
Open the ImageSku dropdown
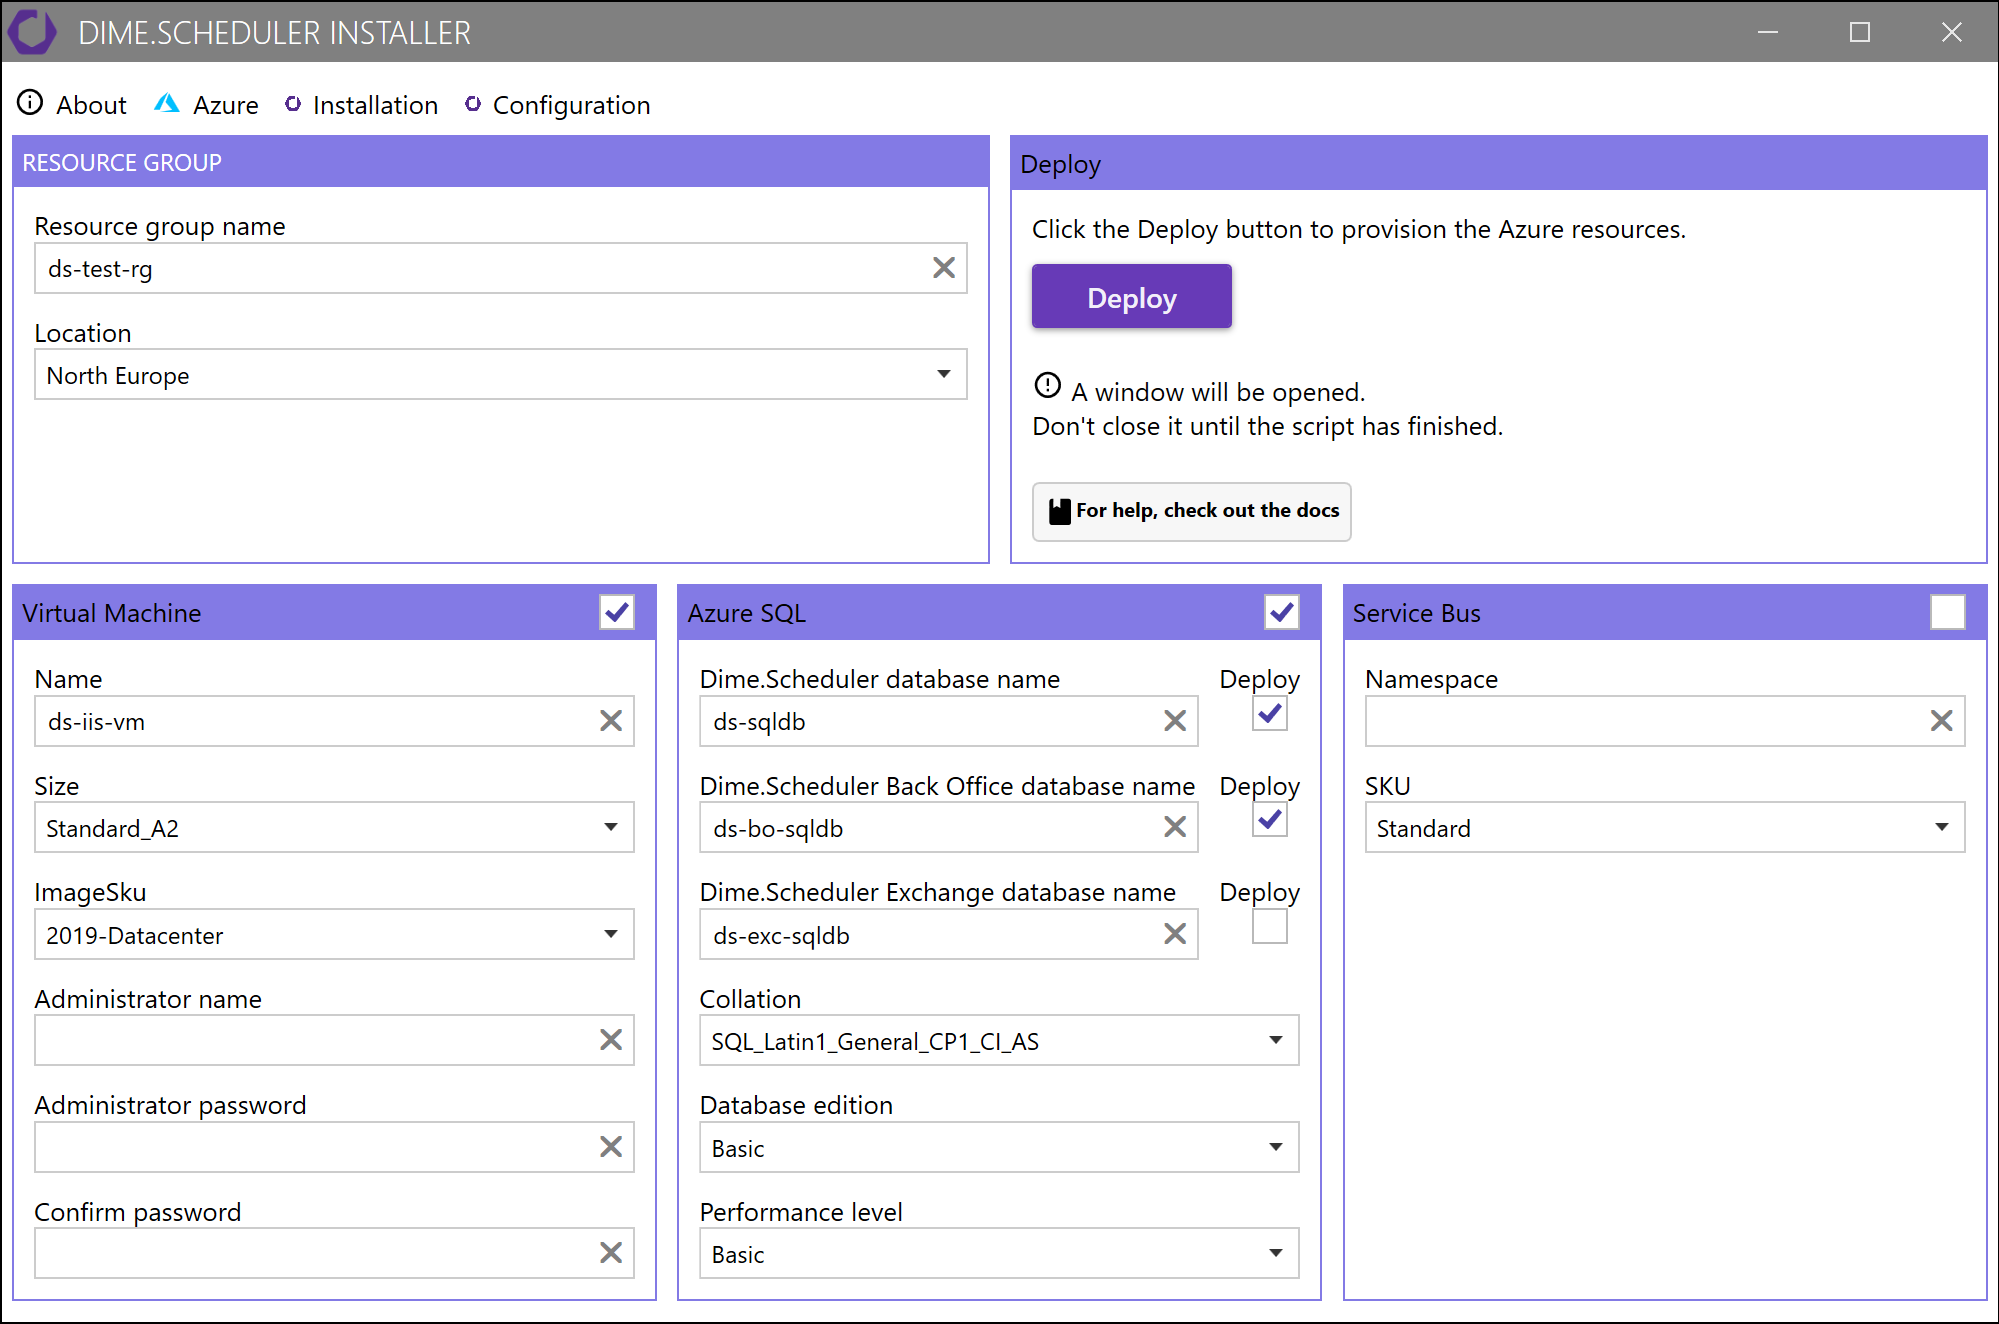(x=334, y=934)
